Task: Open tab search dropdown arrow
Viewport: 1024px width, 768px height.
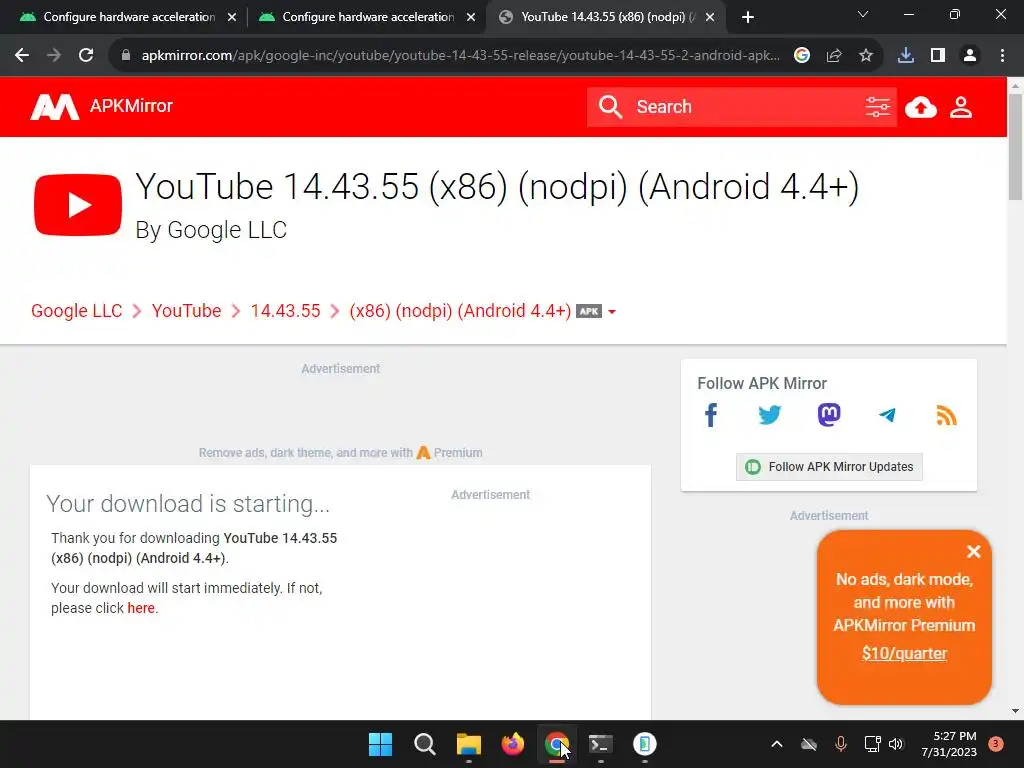Action: (863, 14)
